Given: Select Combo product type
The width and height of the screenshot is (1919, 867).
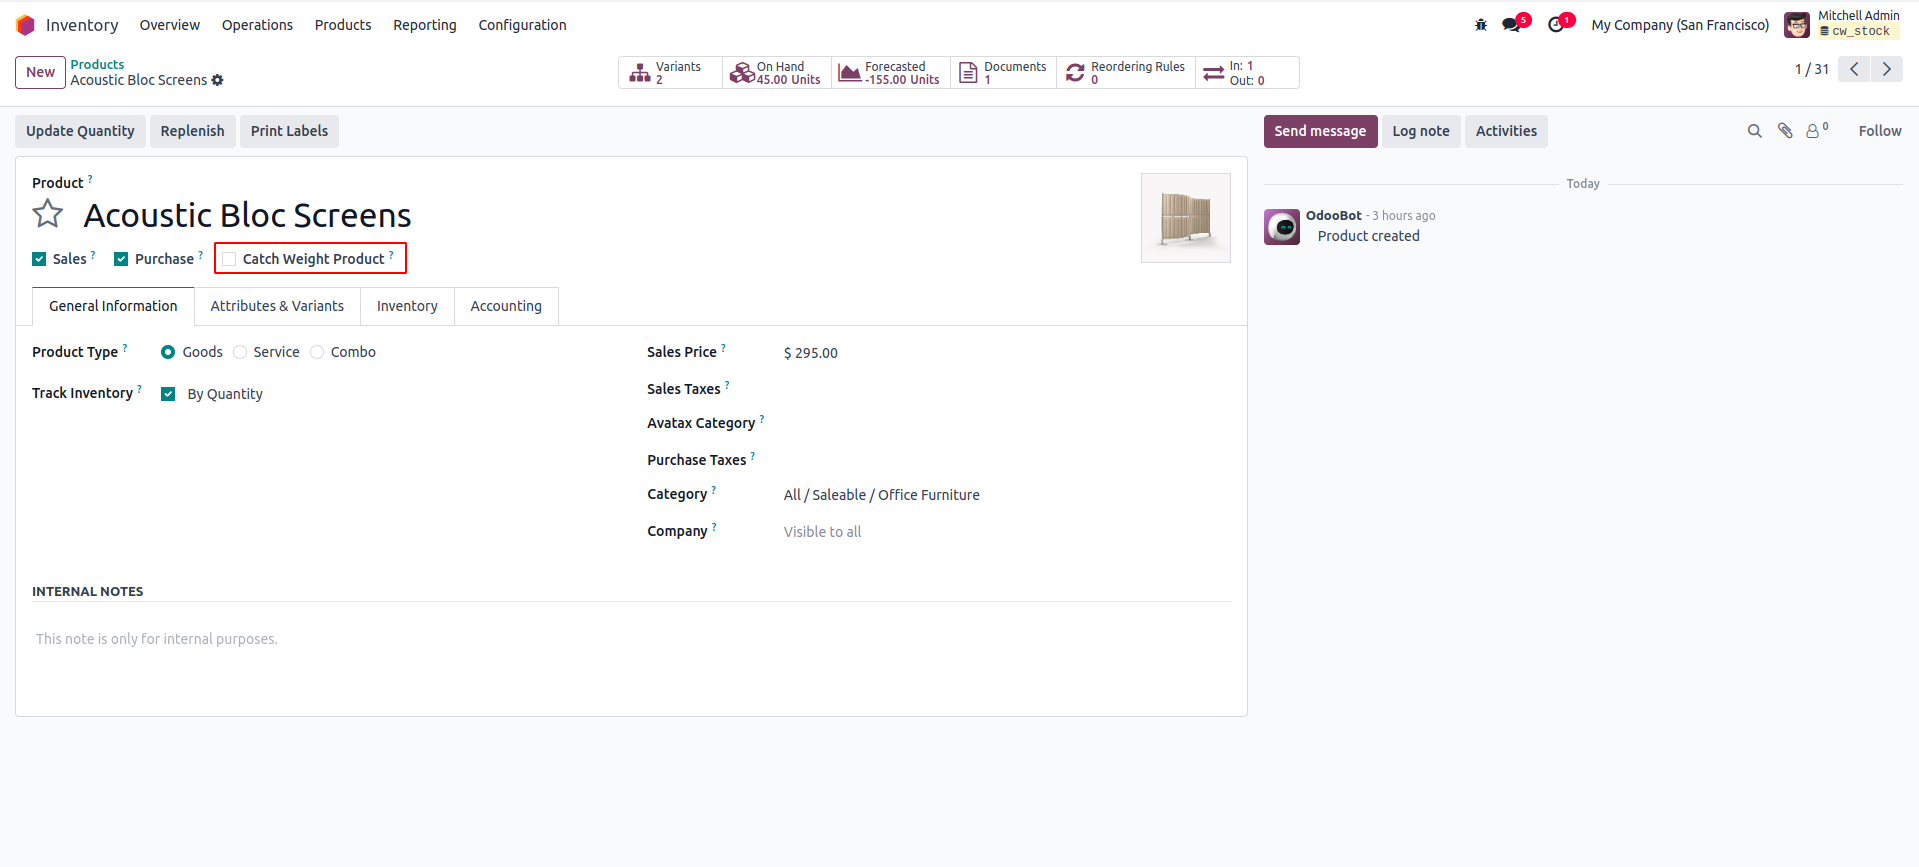Looking at the screenshot, I should point(317,352).
